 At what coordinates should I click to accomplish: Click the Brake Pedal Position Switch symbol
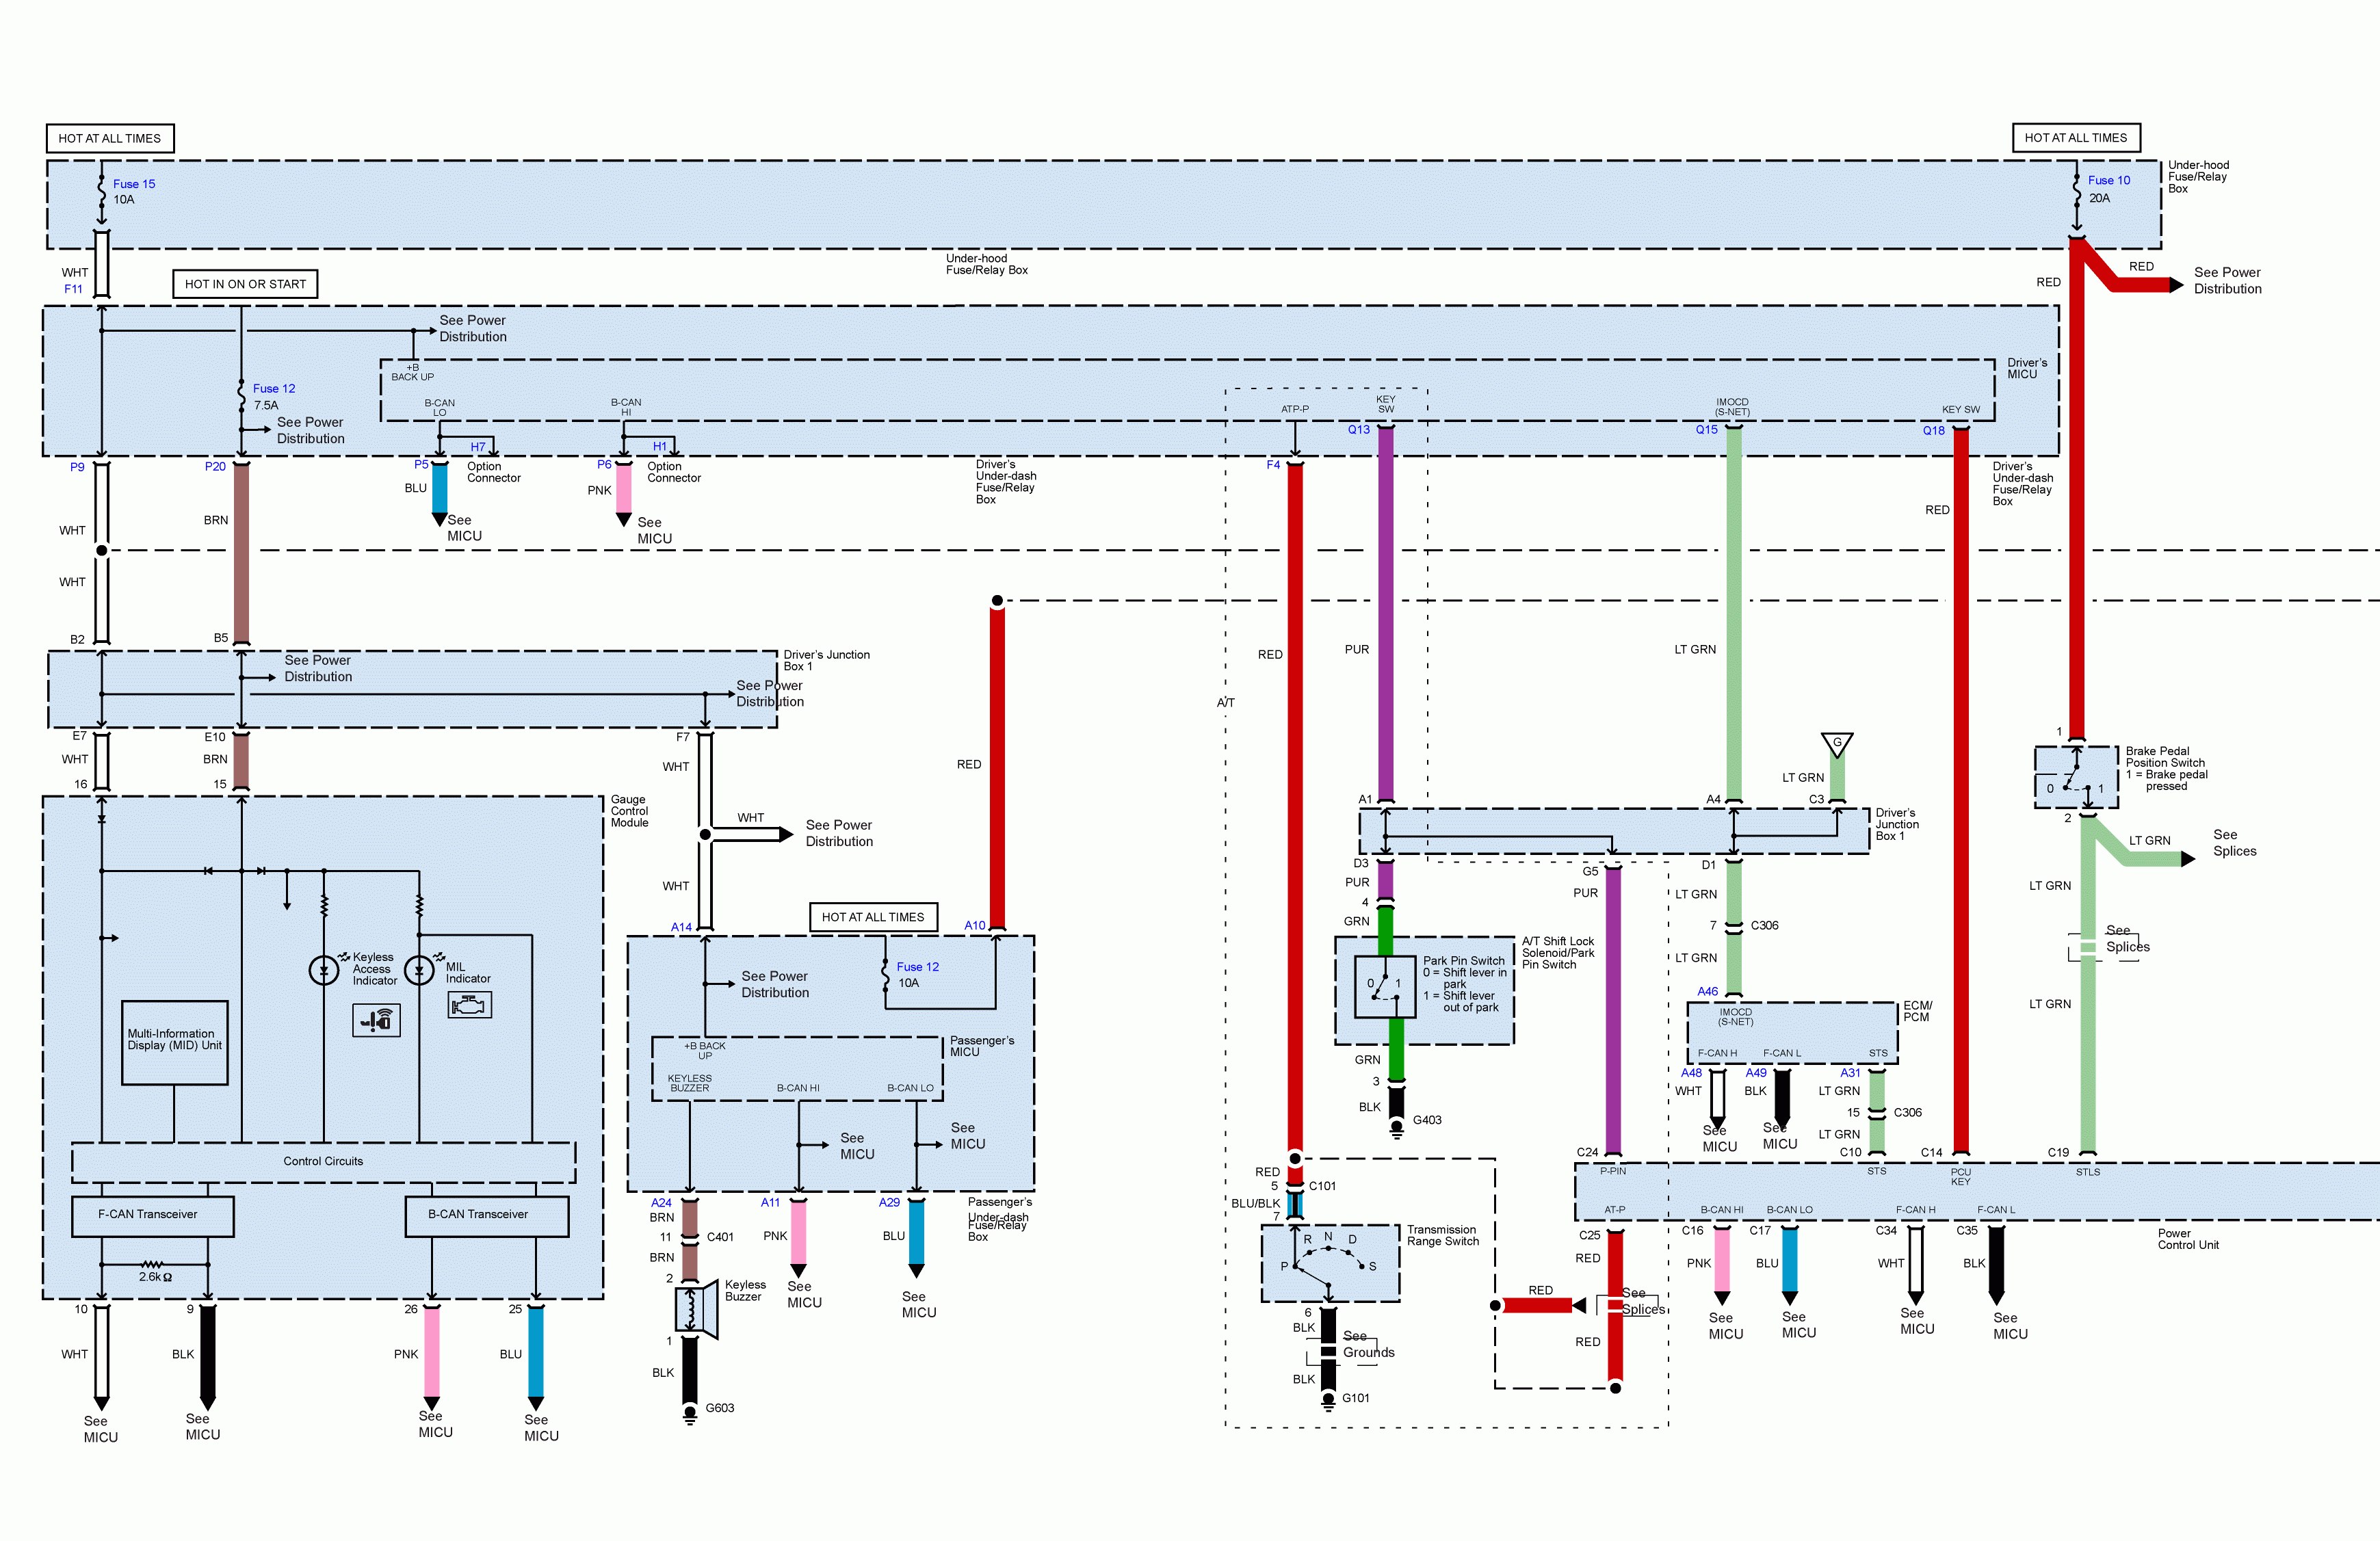(x=2076, y=778)
